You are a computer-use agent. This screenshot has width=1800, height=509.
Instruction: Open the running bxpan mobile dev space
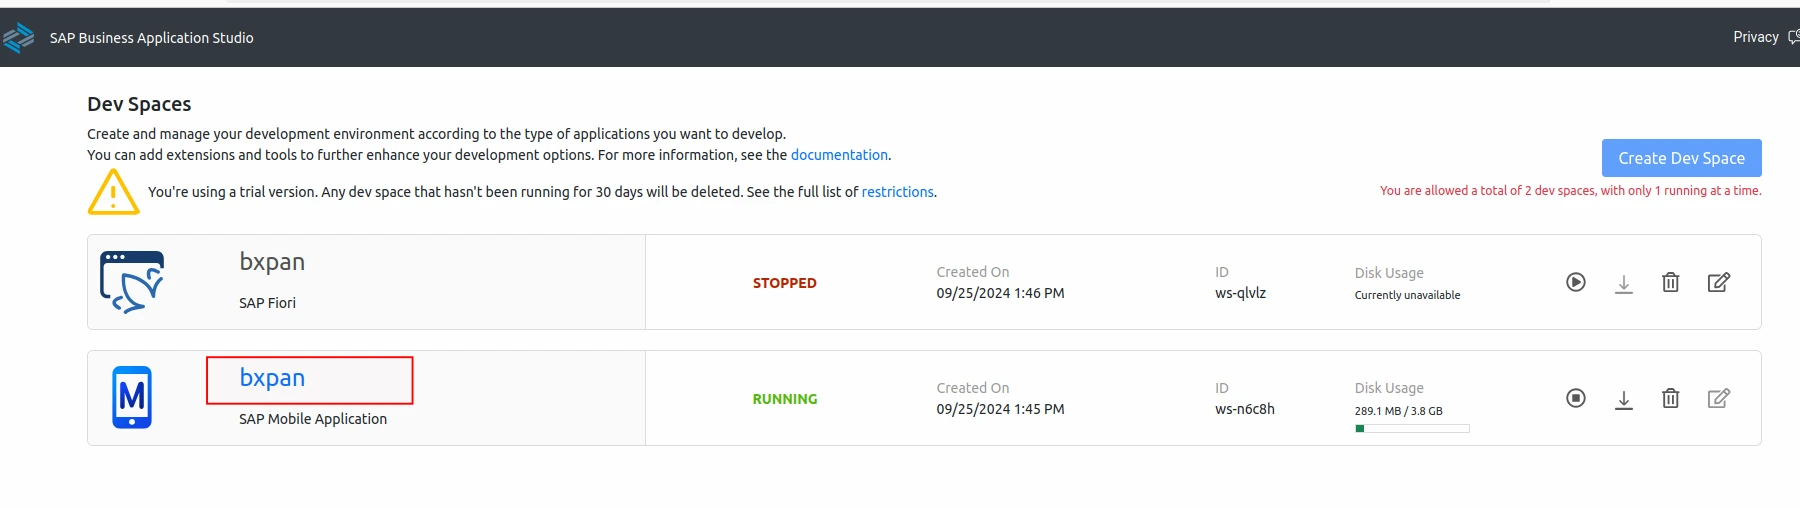coord(272,378)
